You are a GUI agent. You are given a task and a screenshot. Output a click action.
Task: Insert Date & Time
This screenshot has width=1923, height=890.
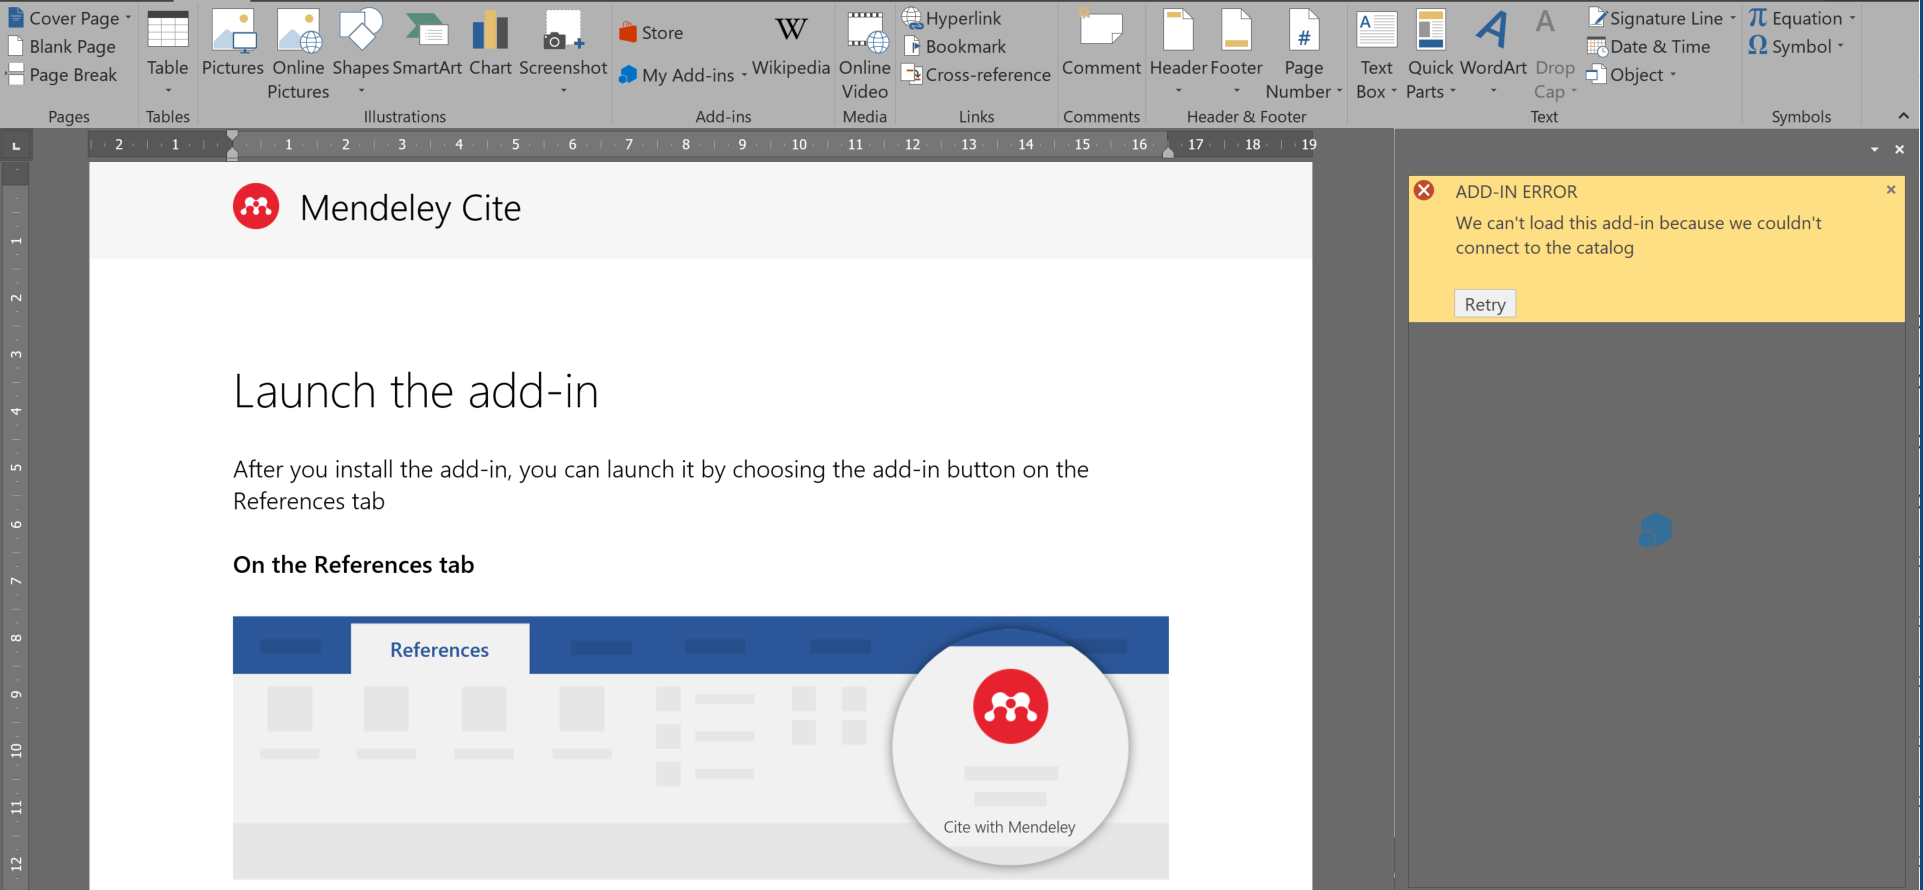(1649, 46)
